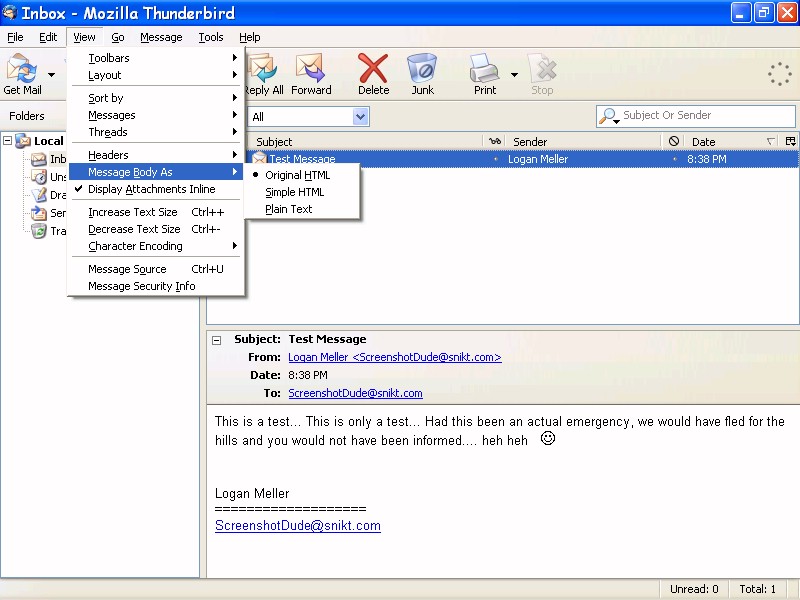Click the Total: 1 status text
Image resolution: width=800 pixels, height=600 pixels.
pos(758,589)
